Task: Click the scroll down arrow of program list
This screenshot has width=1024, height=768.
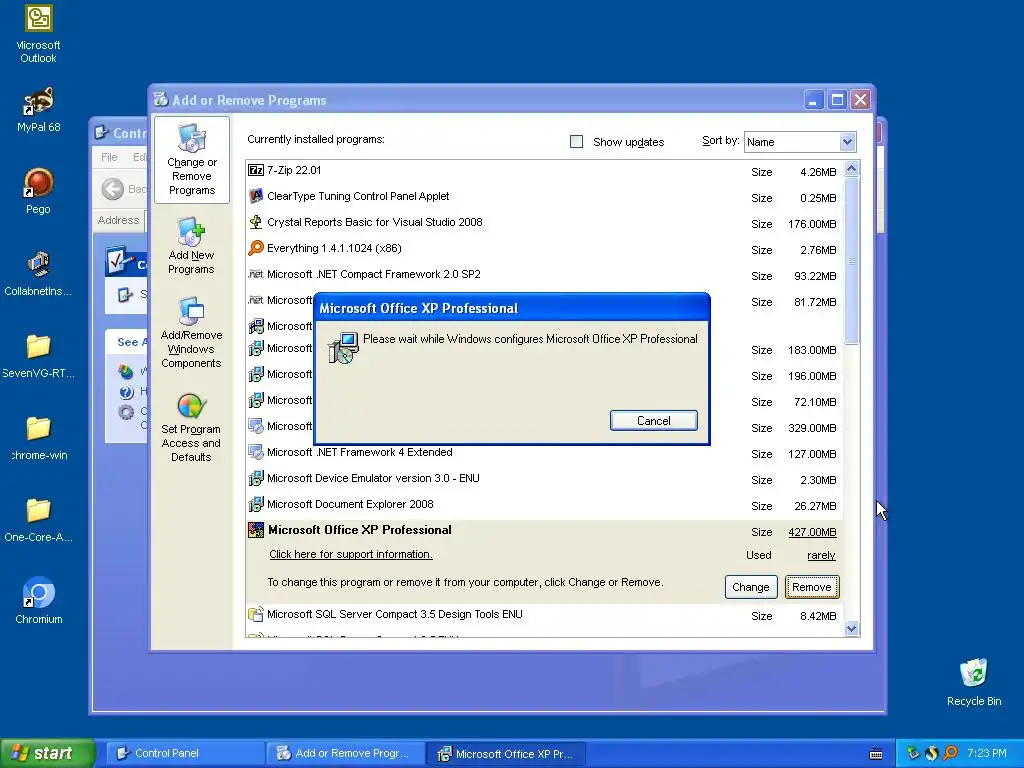Action: click(x=851, y=628)
